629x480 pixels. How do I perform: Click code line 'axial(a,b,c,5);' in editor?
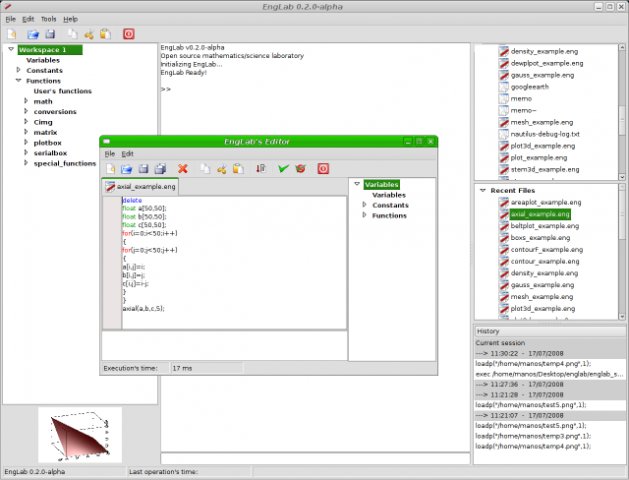point(144,309)
